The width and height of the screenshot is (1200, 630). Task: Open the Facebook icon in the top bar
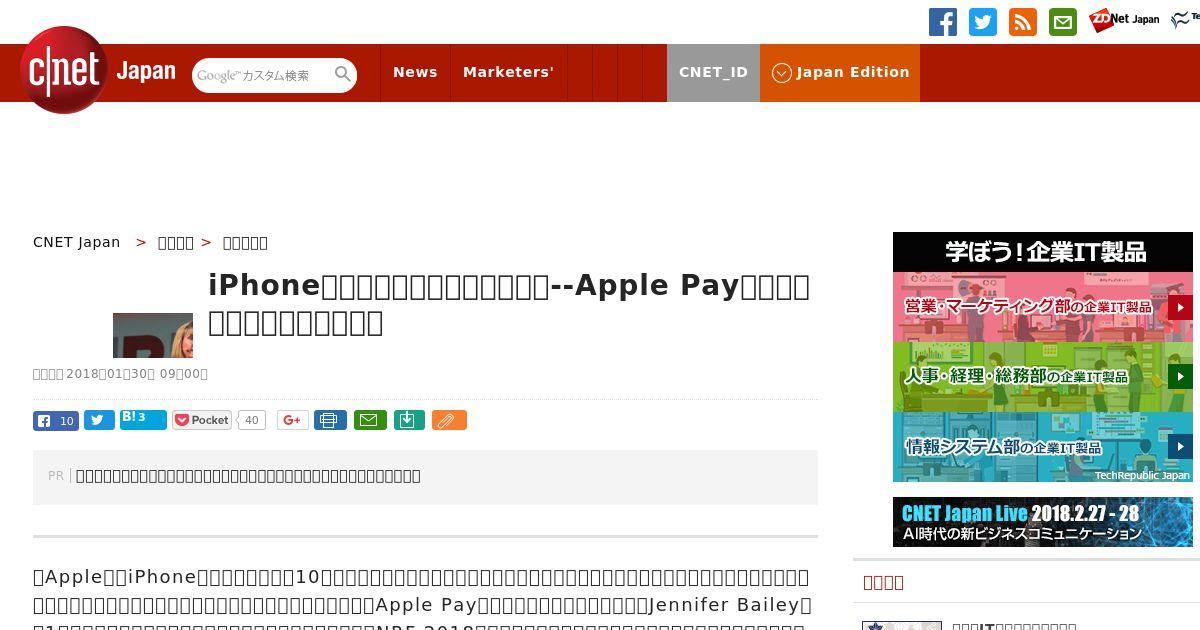click(x=943, y=22)
